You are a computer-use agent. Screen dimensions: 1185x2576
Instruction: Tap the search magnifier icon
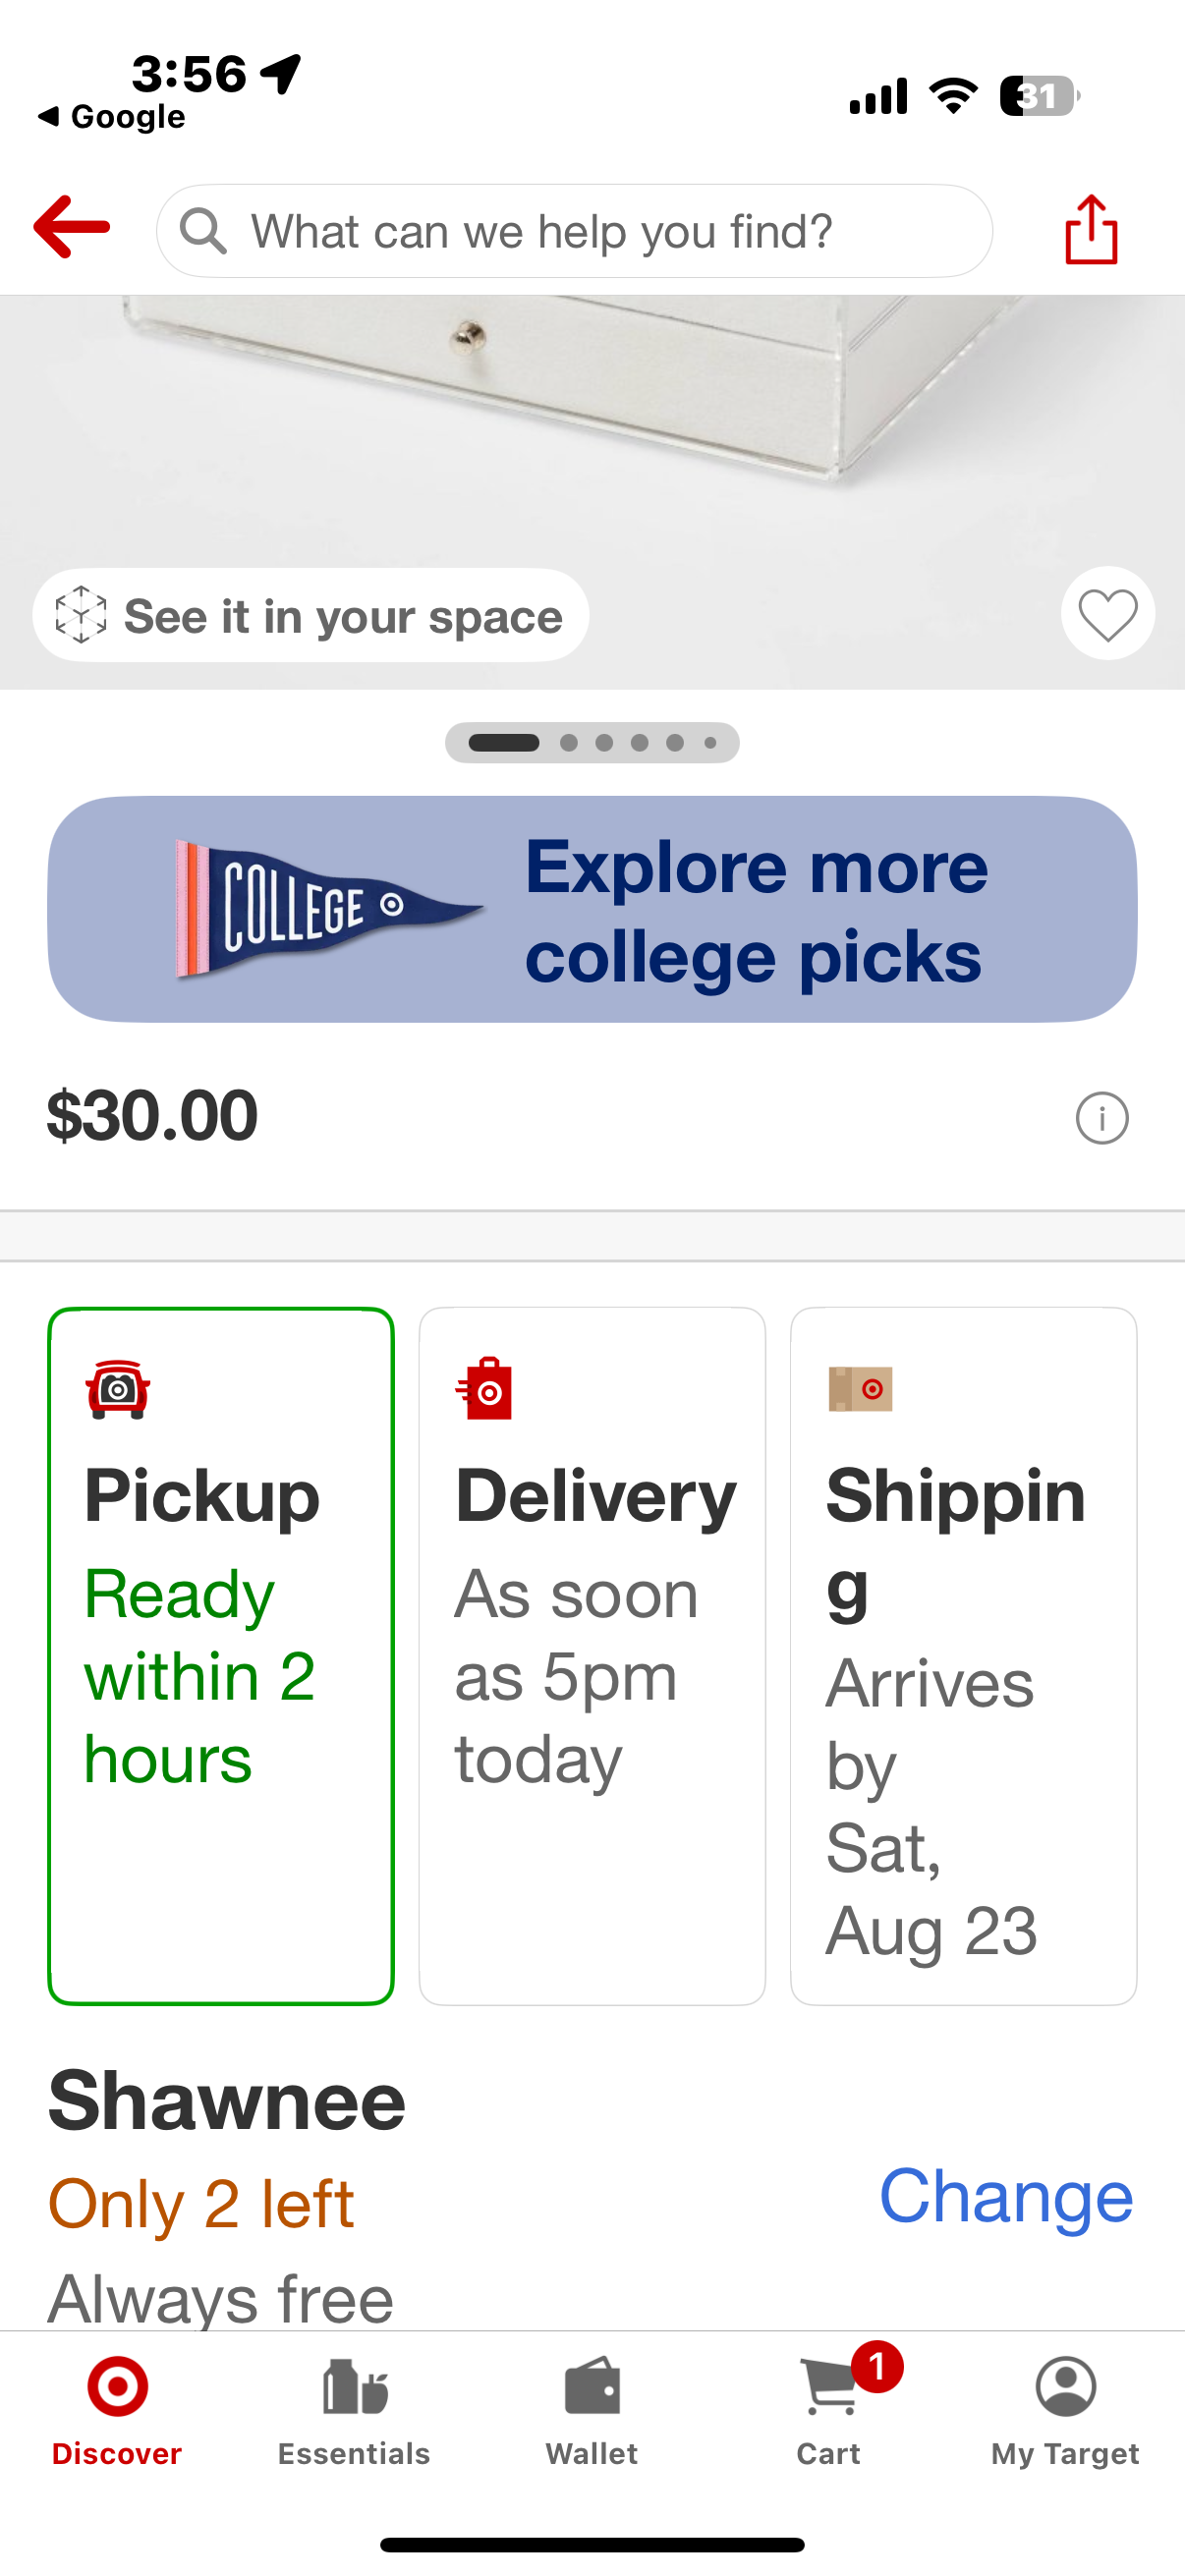[x=203, y=231]
